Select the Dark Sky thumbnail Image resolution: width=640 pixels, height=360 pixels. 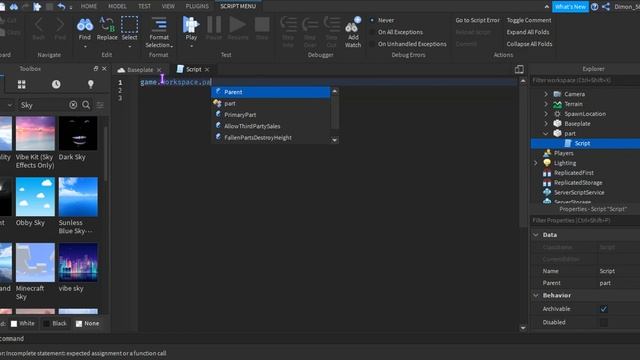pos(78,133)
